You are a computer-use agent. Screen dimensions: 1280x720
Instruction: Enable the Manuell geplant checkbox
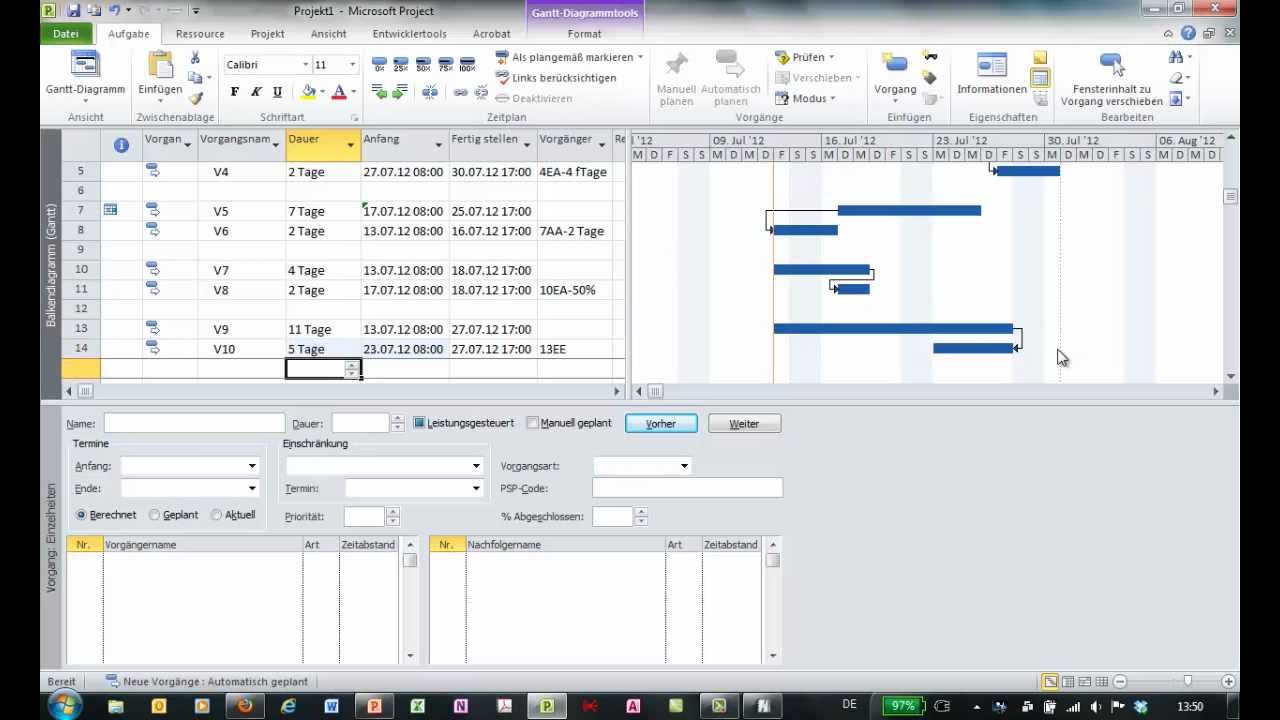pos(533,423)
